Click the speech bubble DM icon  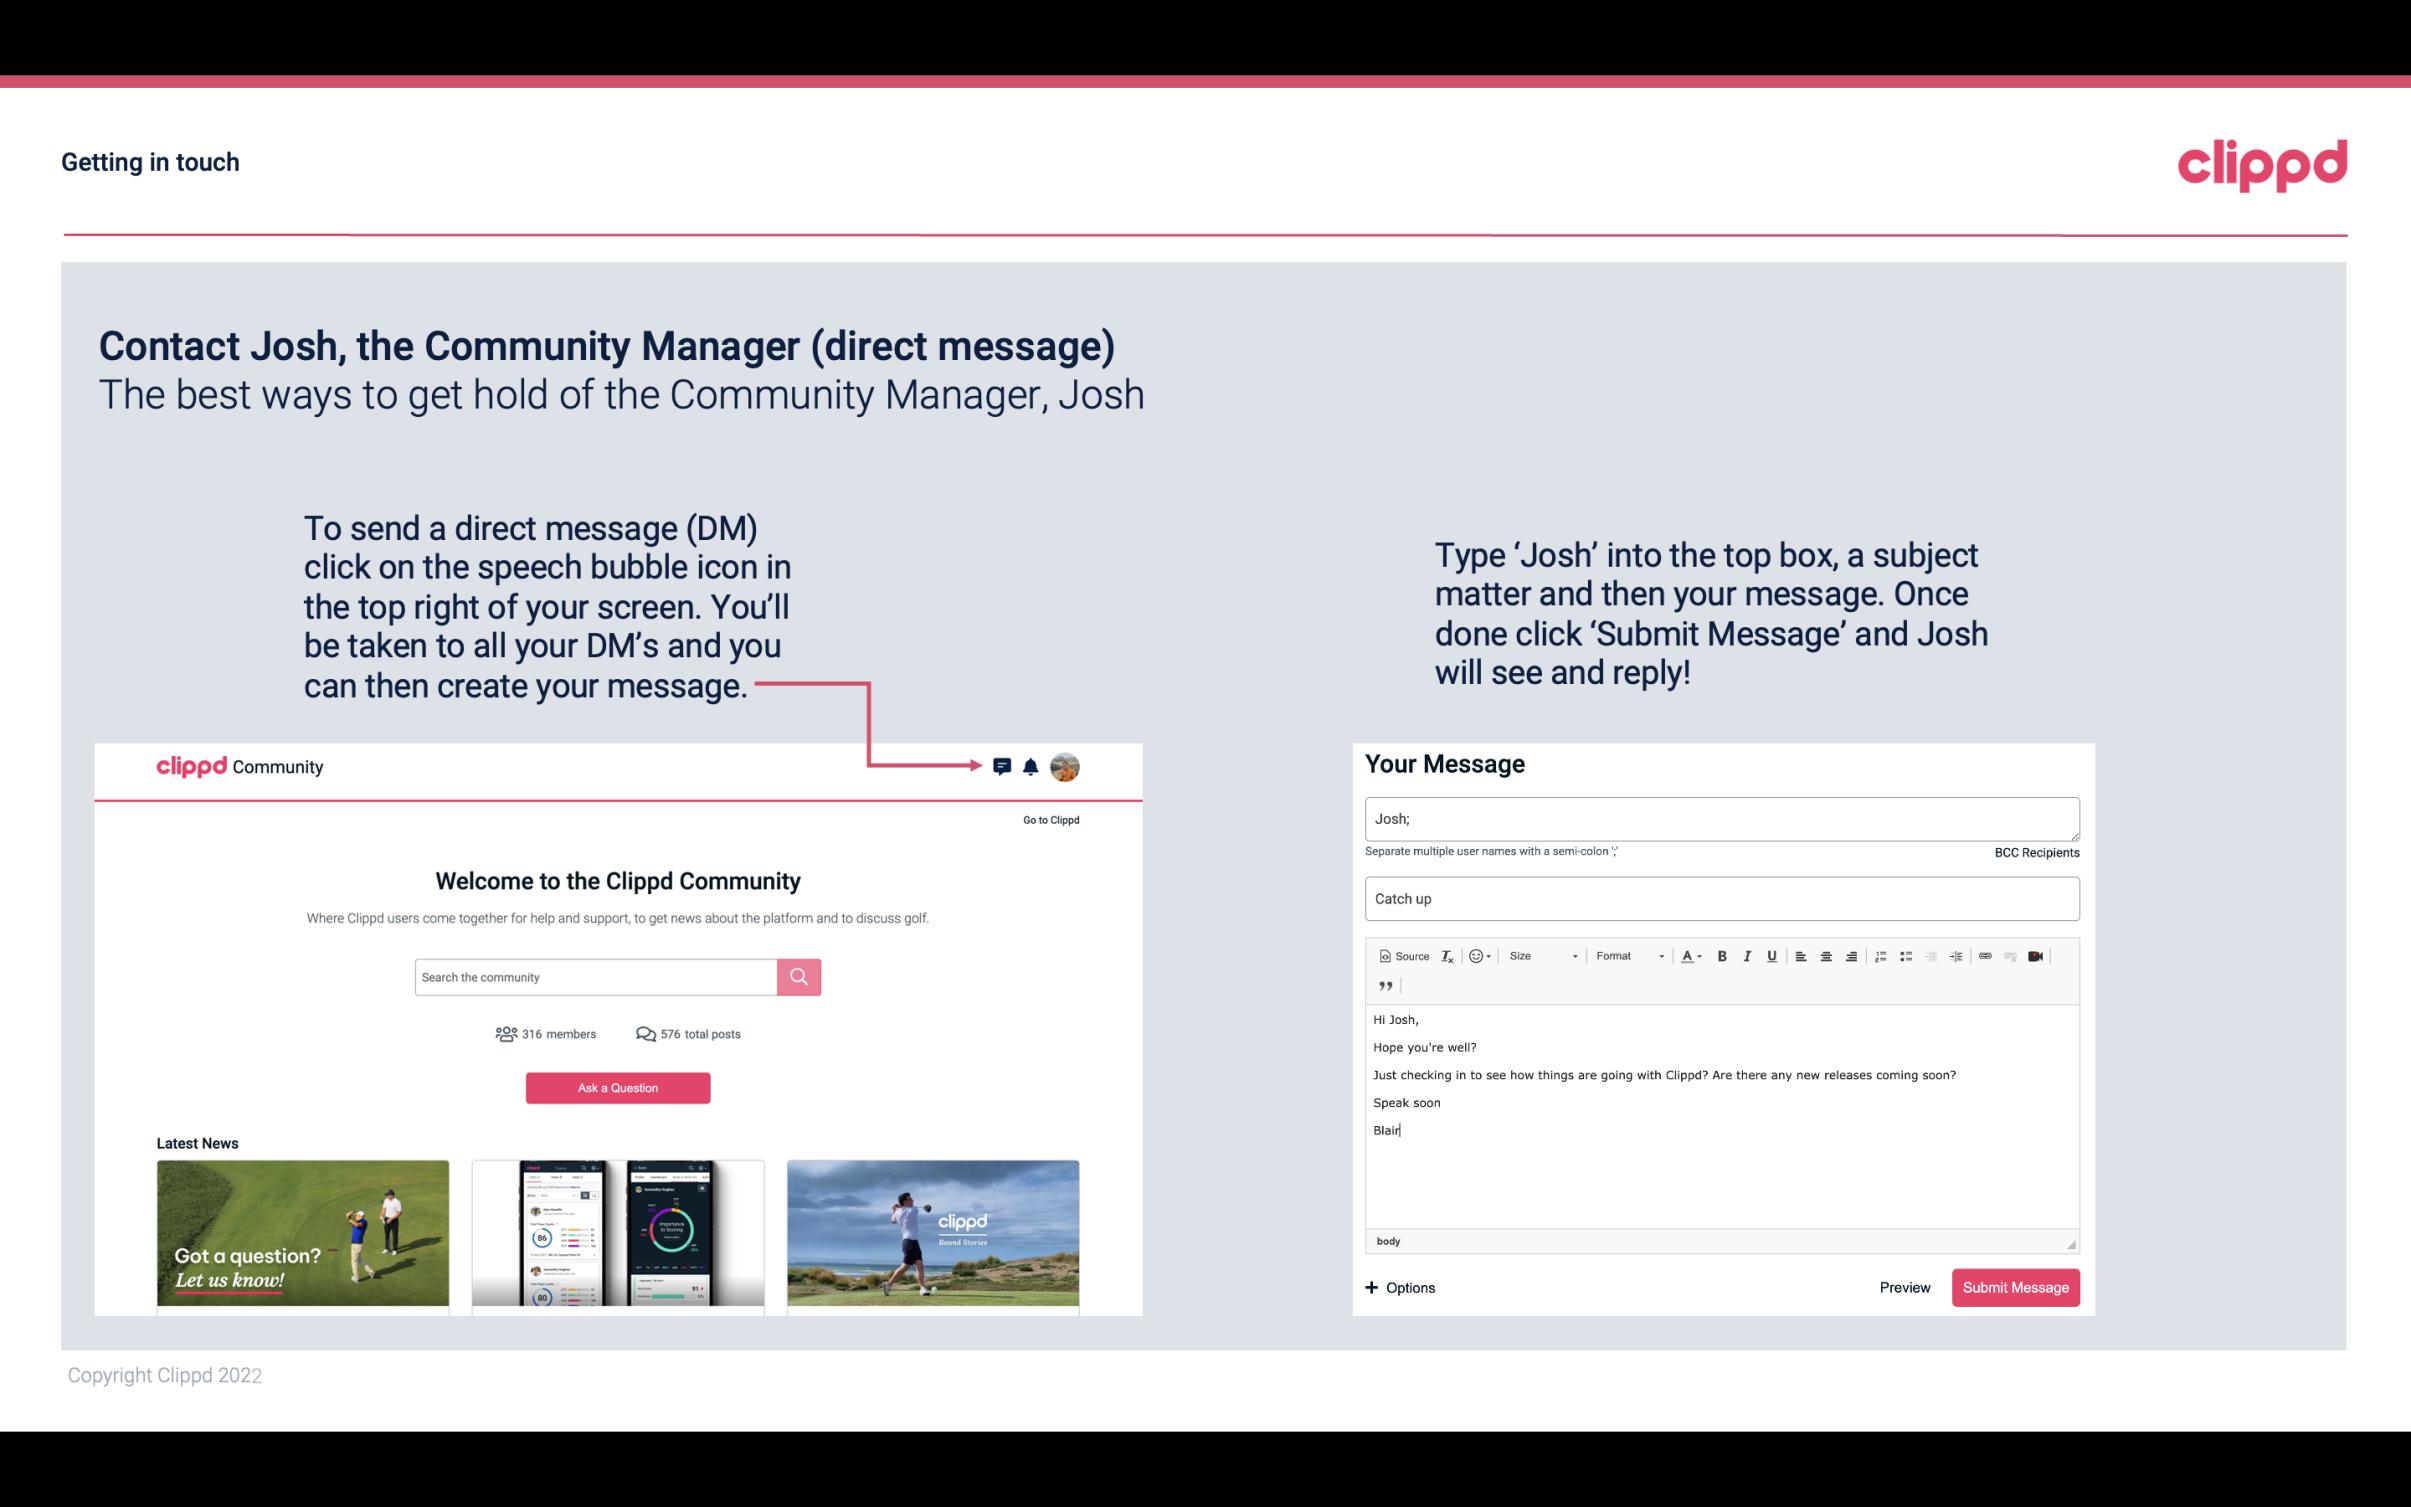point(1003,766)
